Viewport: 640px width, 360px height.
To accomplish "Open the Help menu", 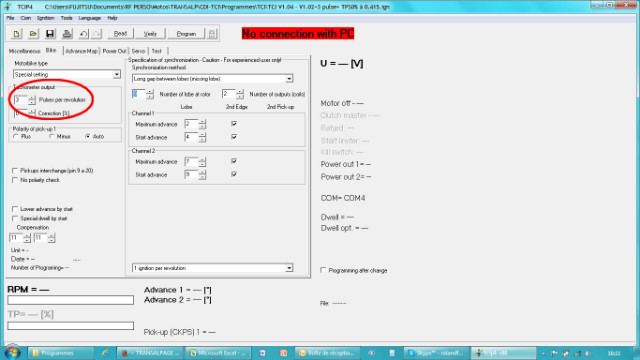I will (112, 18).
